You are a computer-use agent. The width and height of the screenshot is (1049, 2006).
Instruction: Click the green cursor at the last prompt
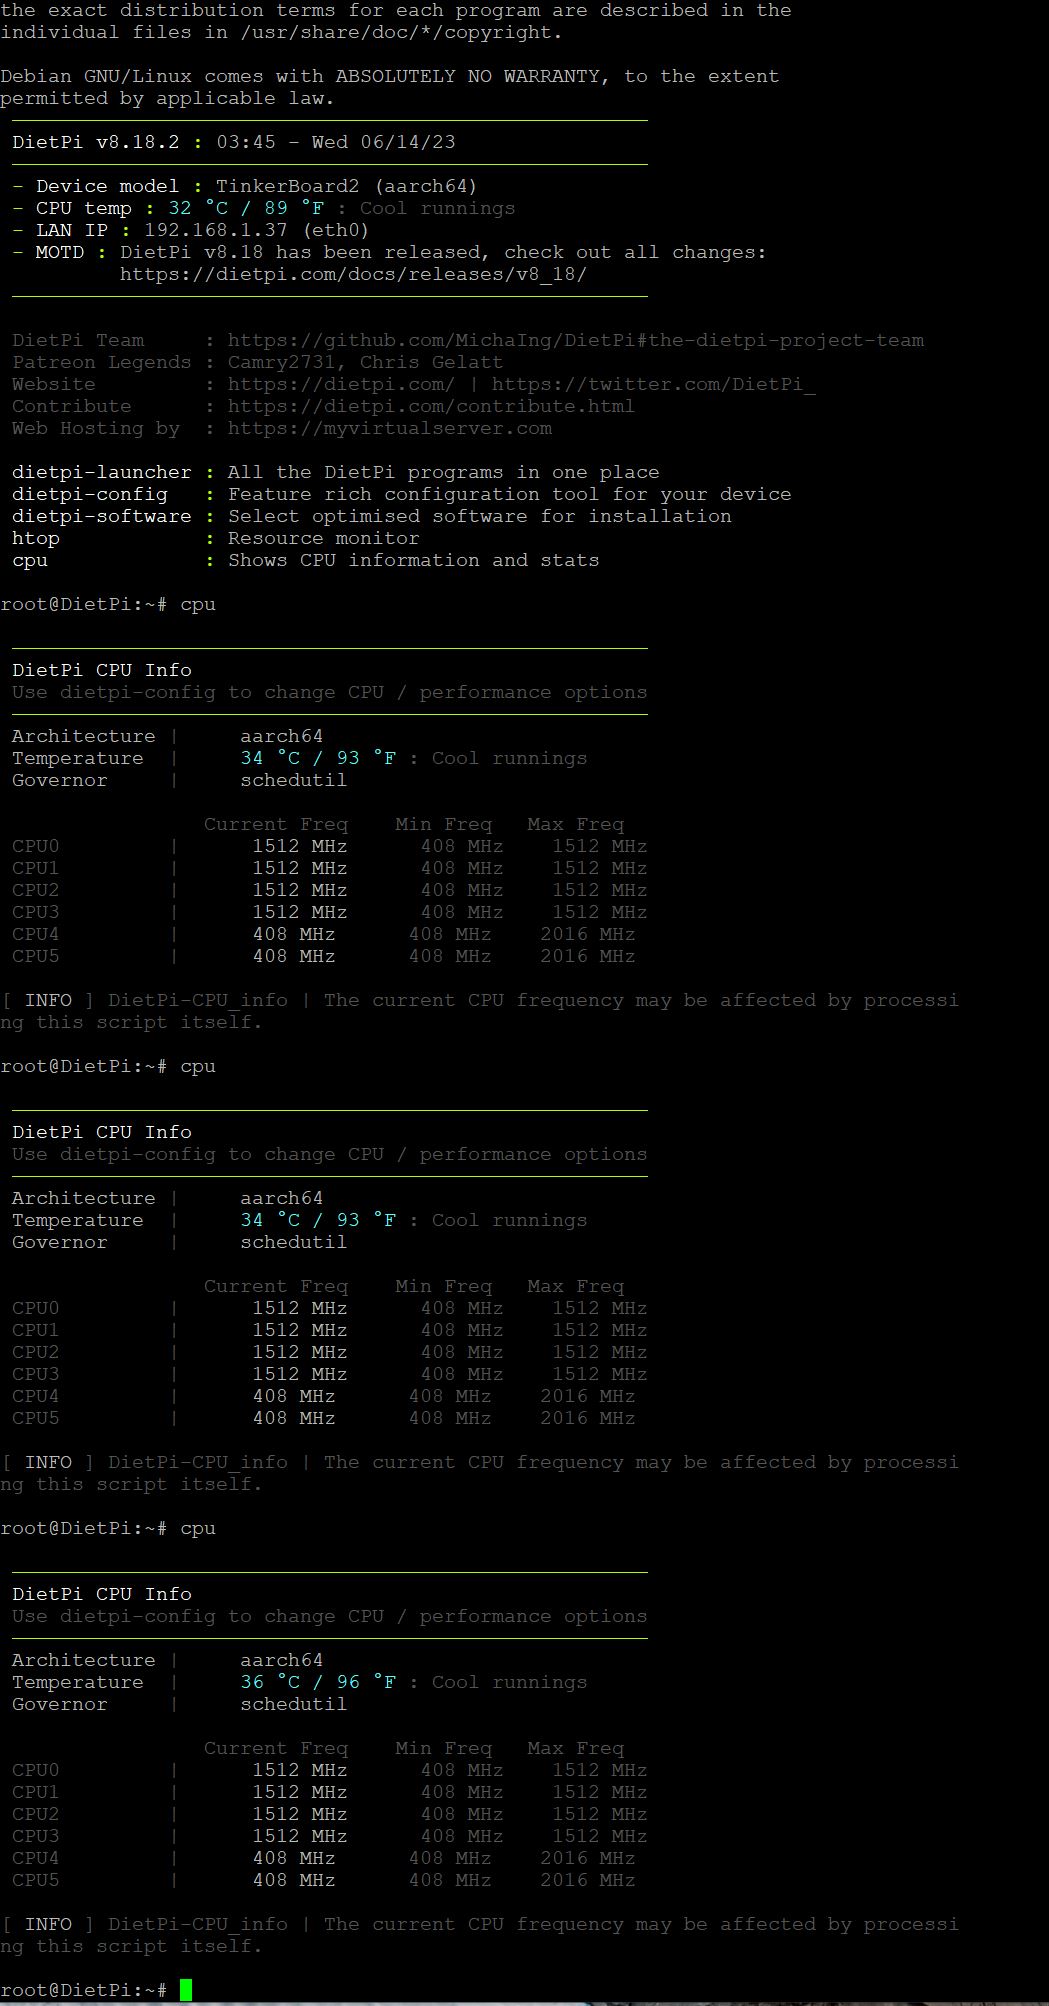(x=186, y=1990)
